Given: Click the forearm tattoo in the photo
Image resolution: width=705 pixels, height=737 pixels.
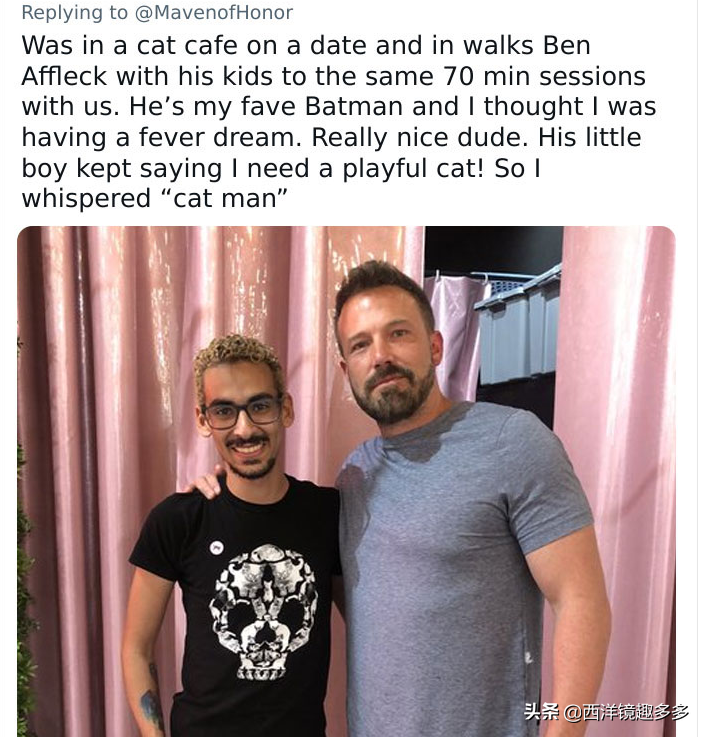Looking at the screenshot, I should pos(152,705).
